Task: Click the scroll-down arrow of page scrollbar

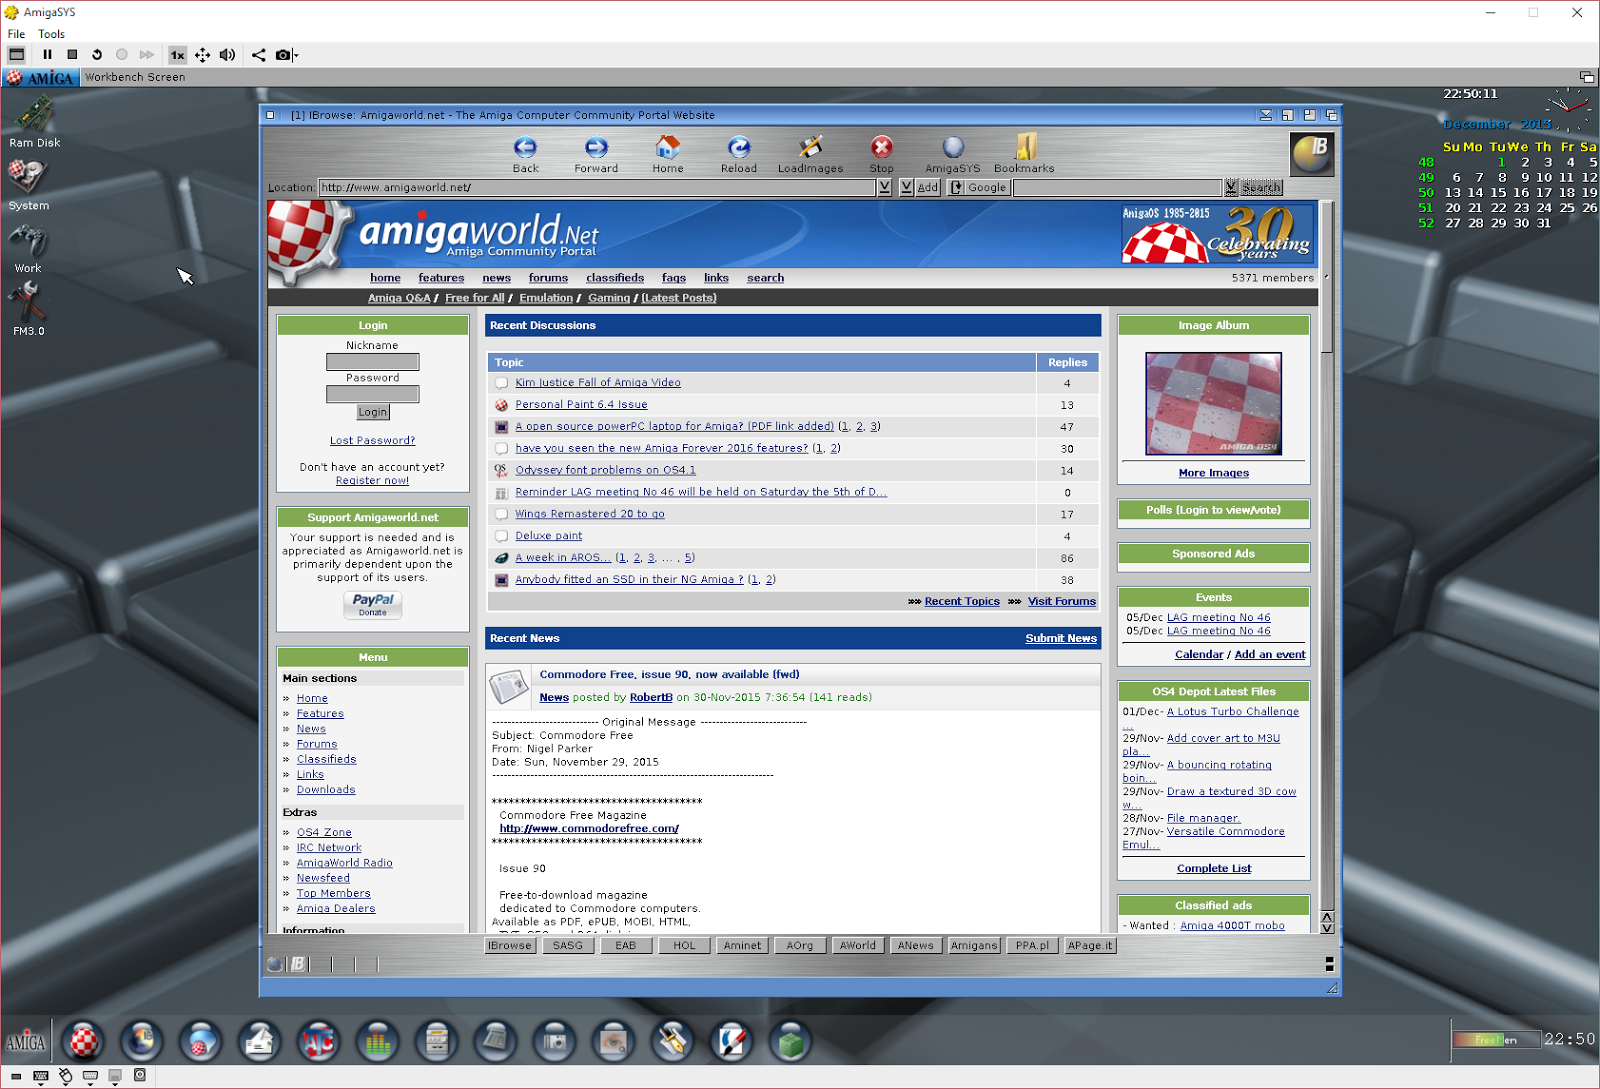Action: [1327, 928]
